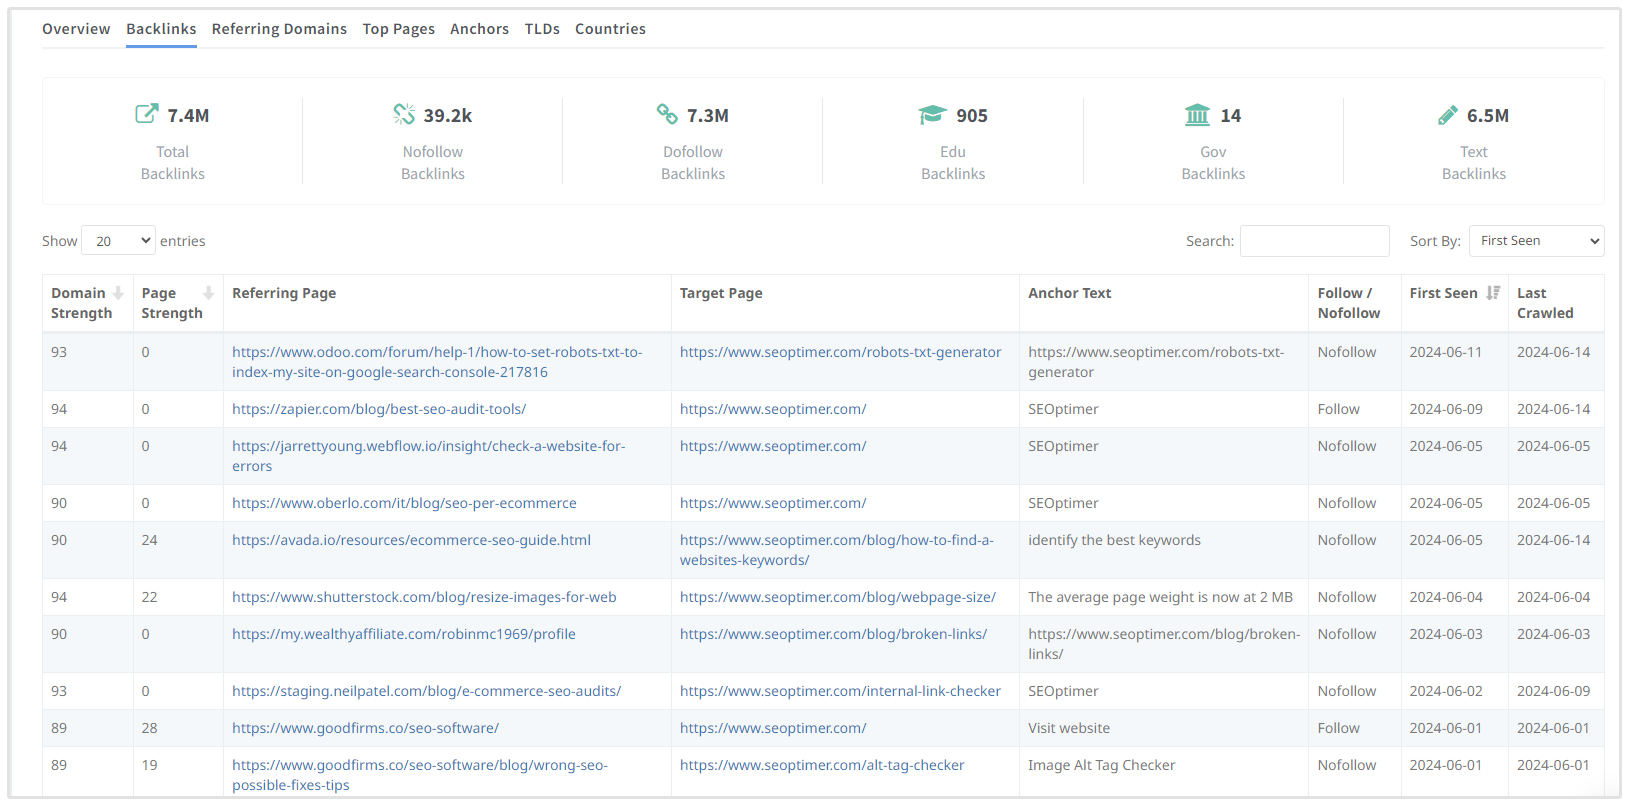The width and height of the screenshot is (1629, 806).
Task: Click the Last Crawled column header
Action: 1544,303
